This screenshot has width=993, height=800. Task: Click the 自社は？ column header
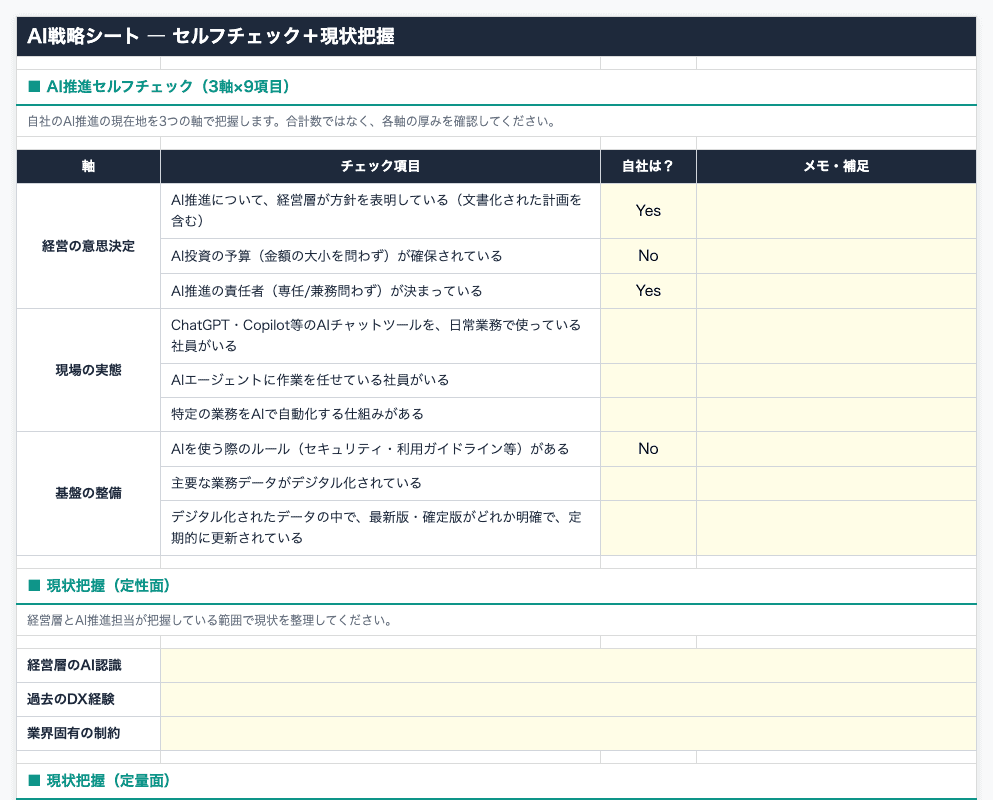coord(648,166)
